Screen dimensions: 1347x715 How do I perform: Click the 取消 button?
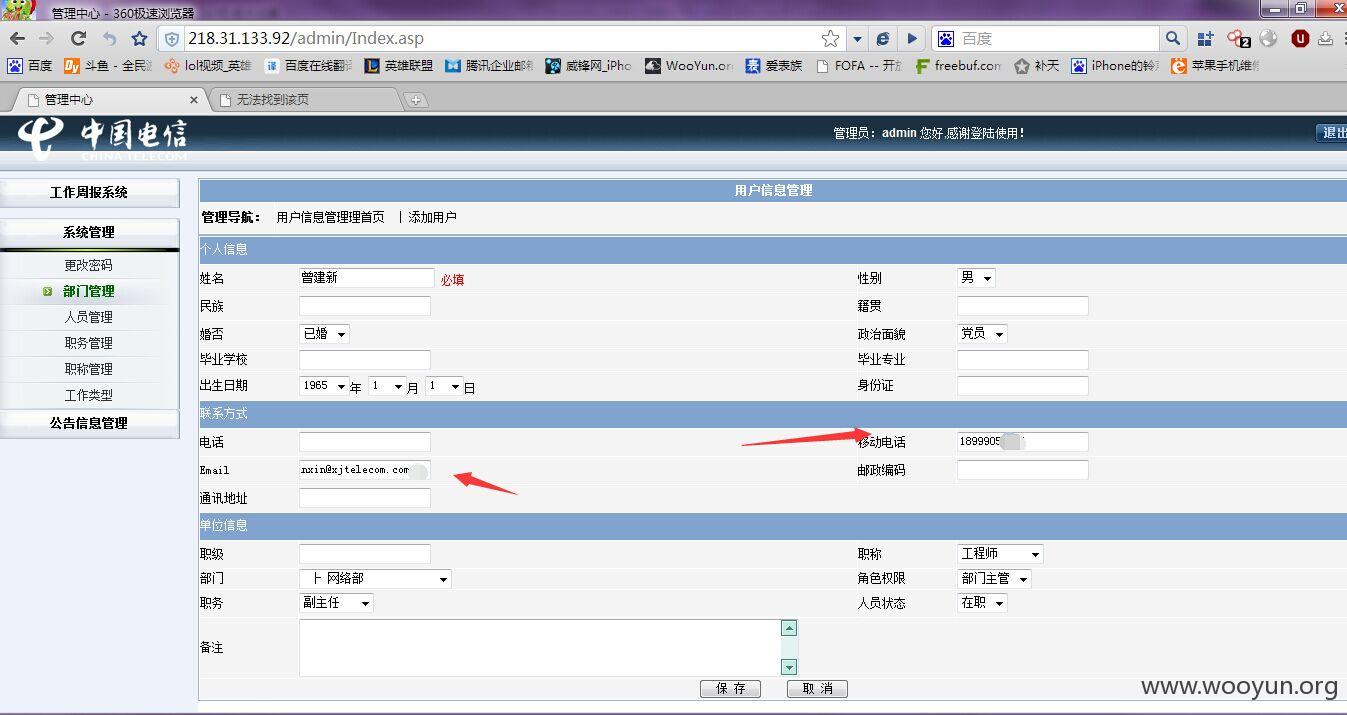pyautogui.click(x=817, y=689)
